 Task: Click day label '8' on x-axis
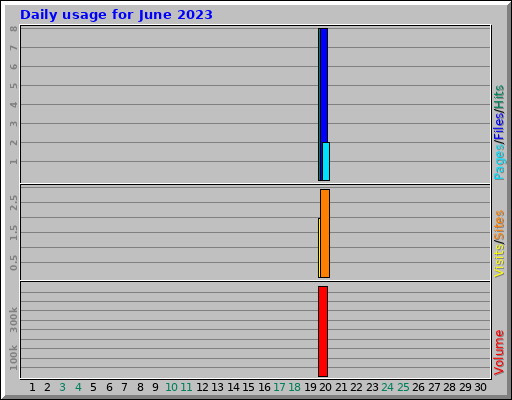[140, 387]
